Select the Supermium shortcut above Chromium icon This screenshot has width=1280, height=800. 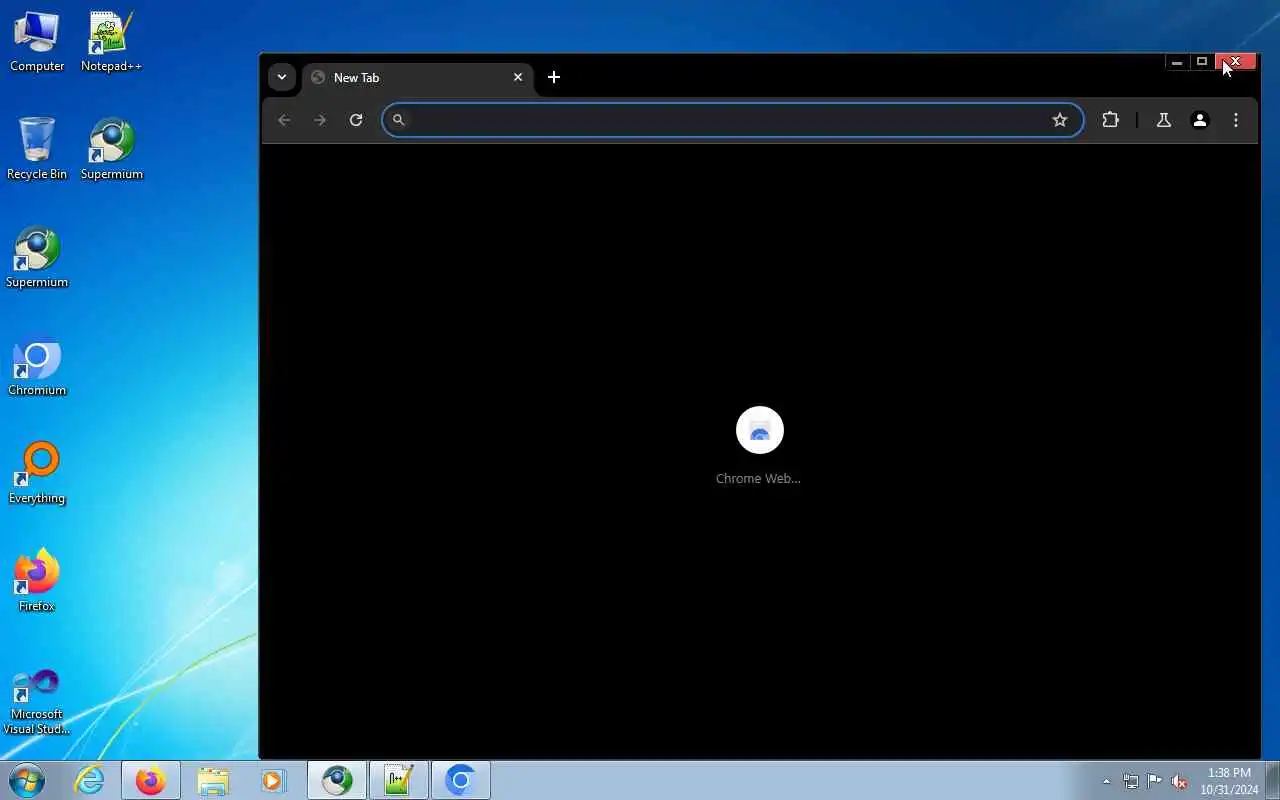37,257
